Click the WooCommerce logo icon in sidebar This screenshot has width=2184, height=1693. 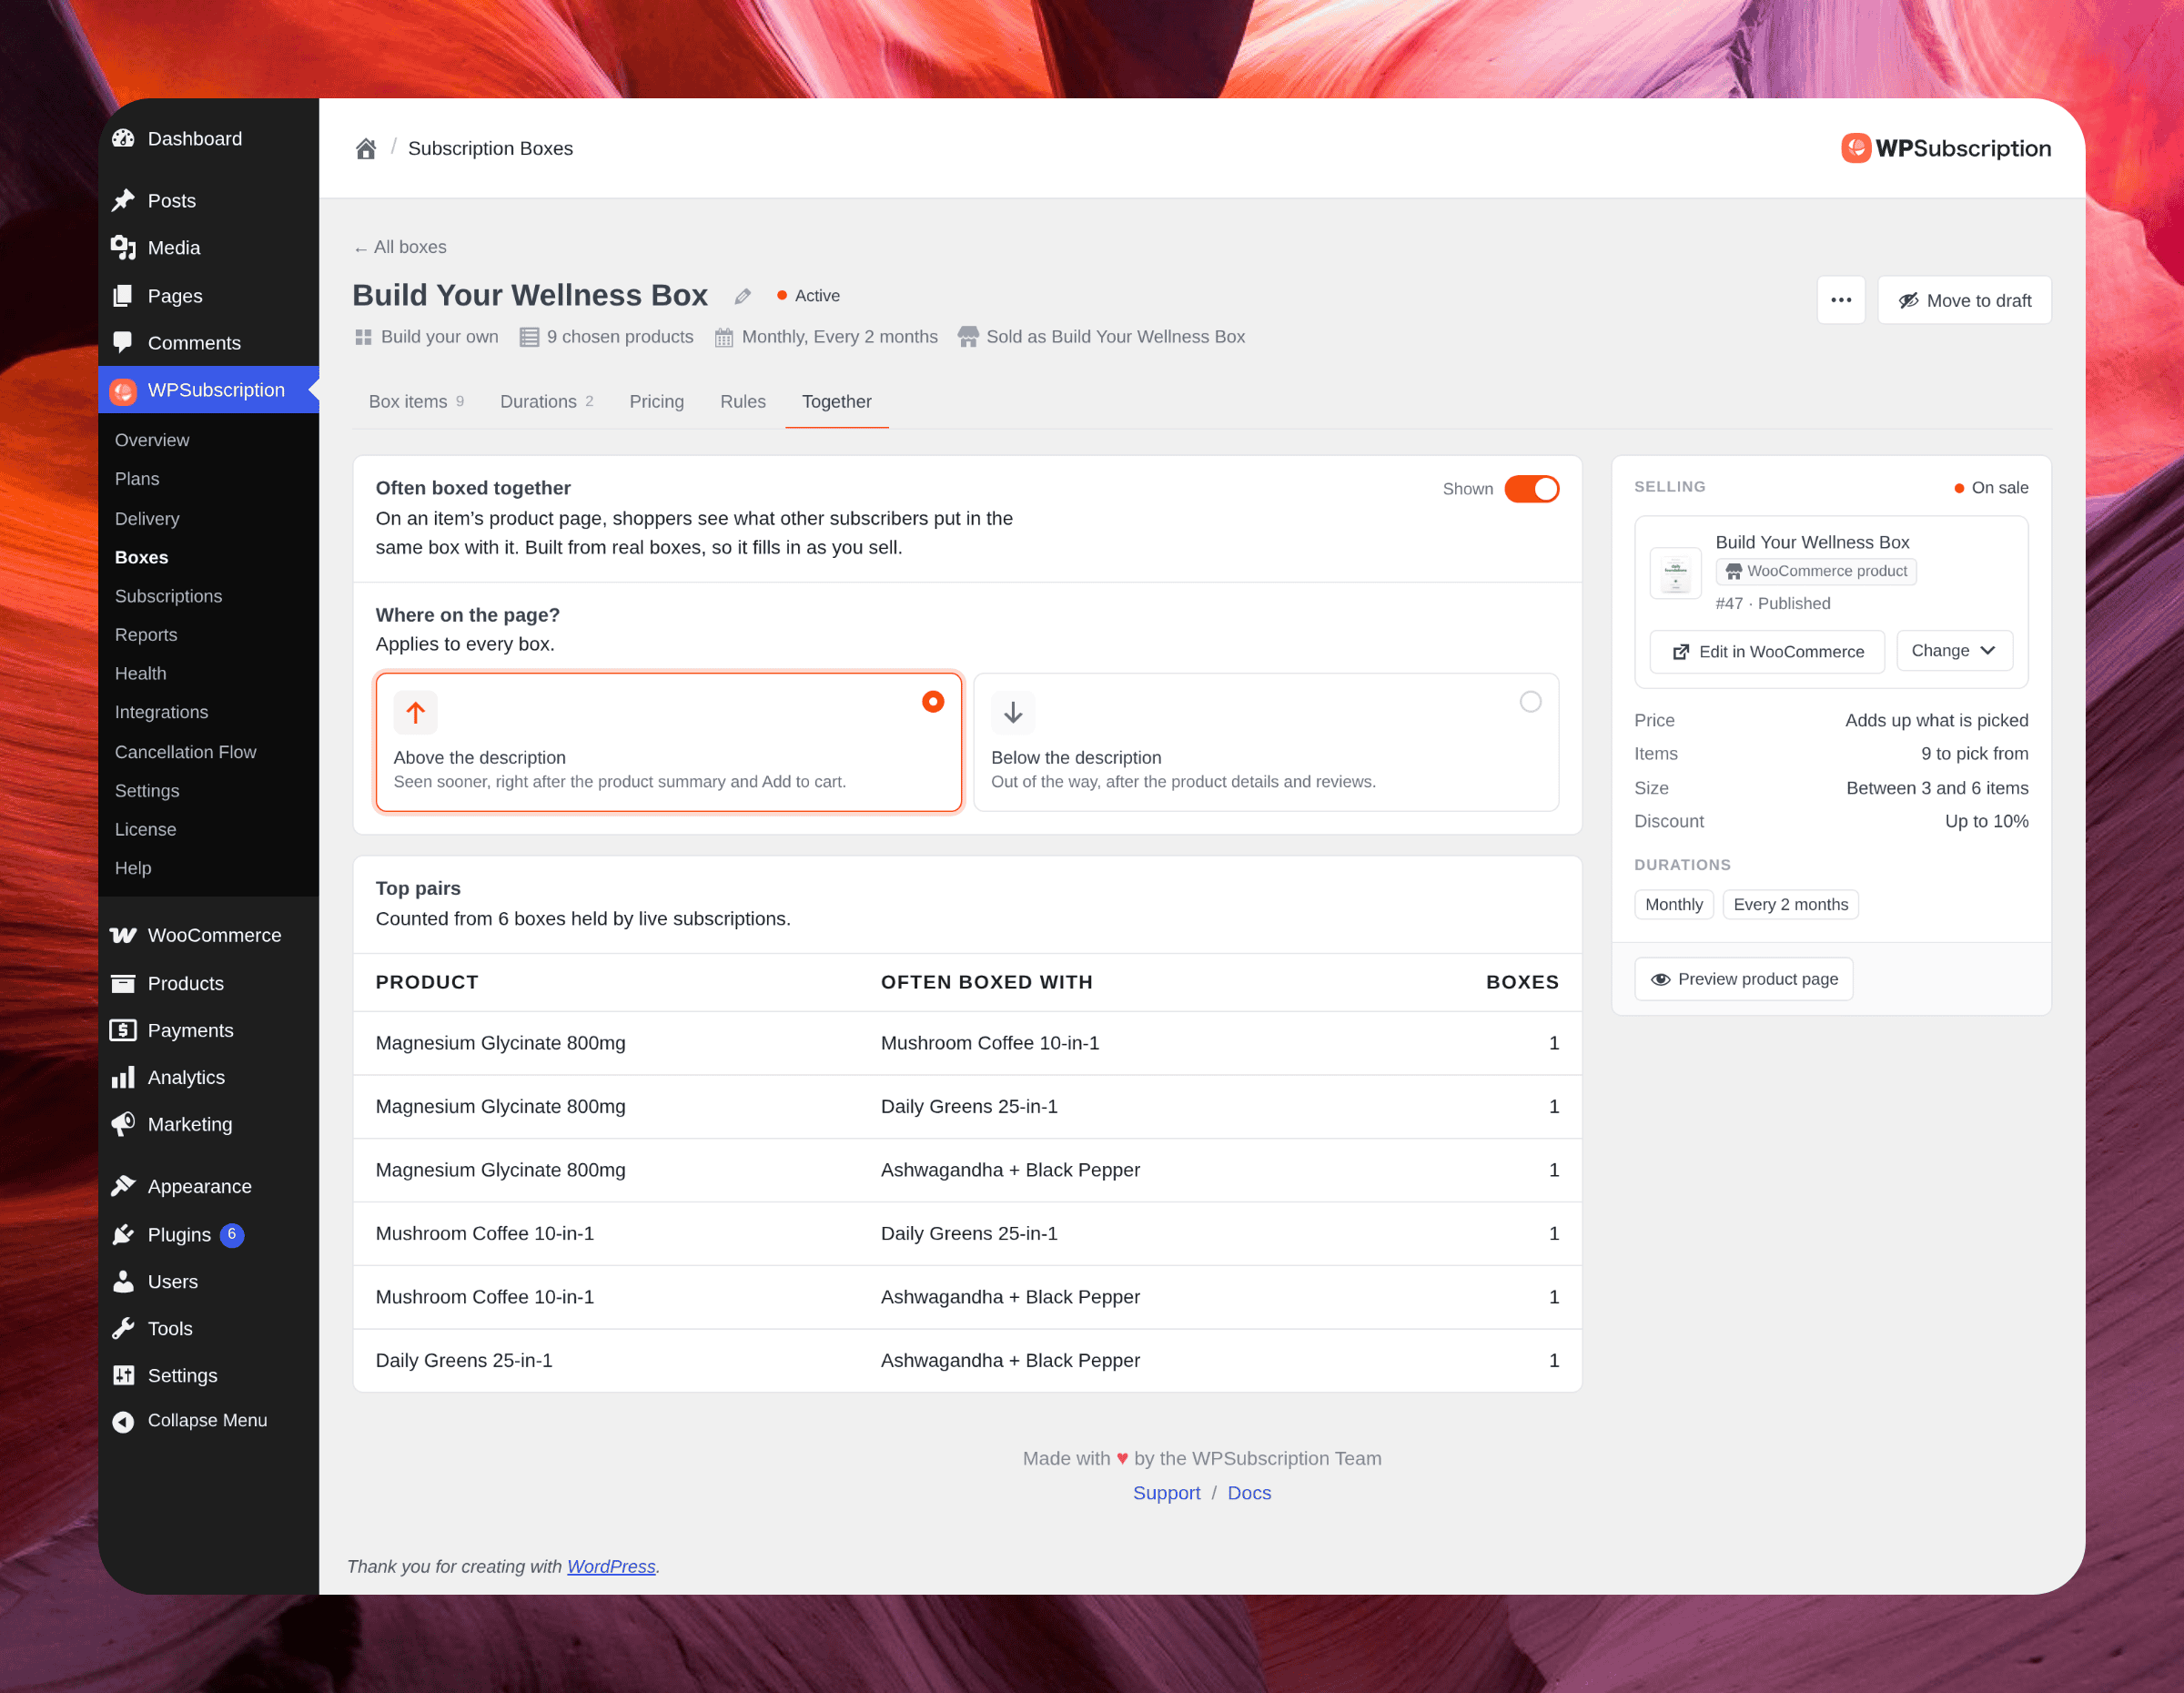coord(123,935)
